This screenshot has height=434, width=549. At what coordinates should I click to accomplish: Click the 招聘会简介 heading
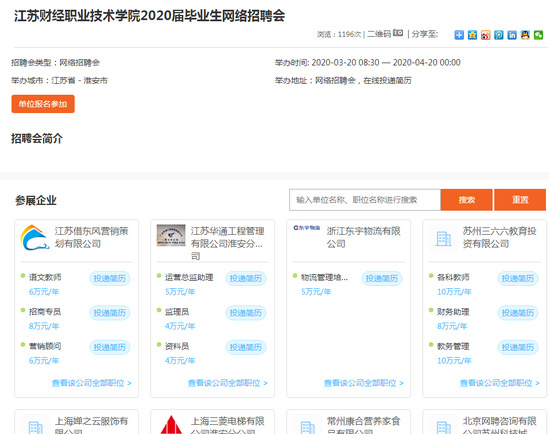coord(37,139)
